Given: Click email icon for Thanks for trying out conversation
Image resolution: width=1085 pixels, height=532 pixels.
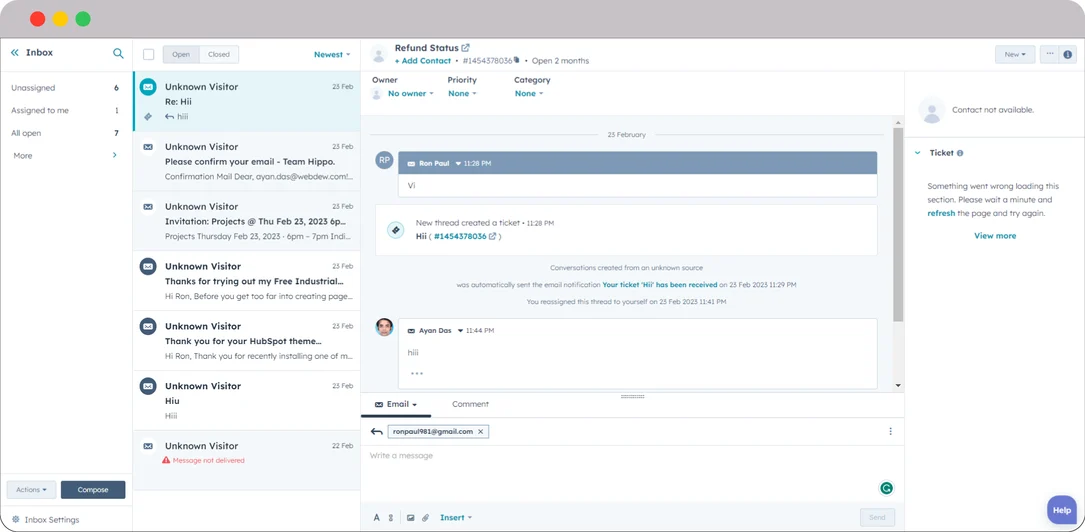Looking at the screenshot, I should 148,266.
